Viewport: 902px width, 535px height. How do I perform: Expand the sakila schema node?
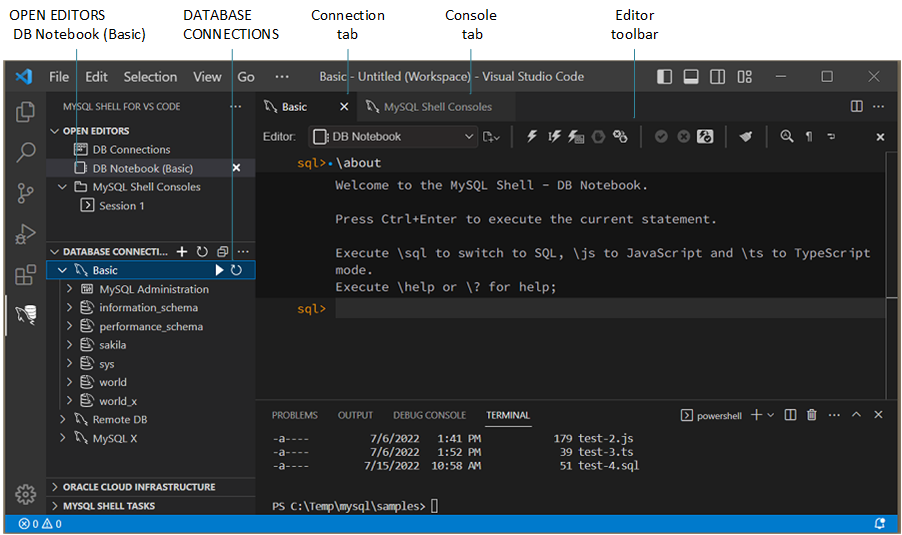point(70,345)
